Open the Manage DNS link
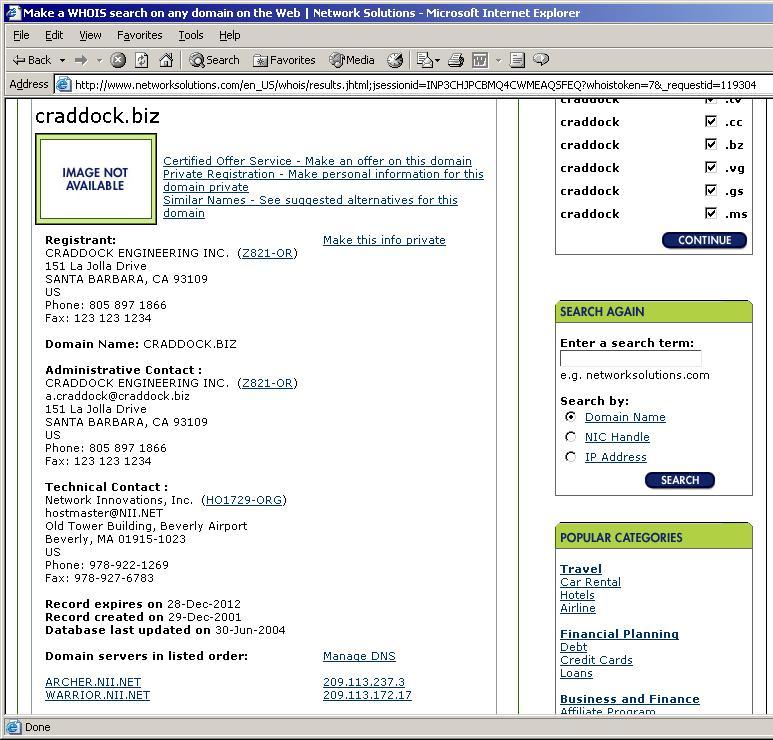This screenshot has width=773, height=740. pos(359,656)
